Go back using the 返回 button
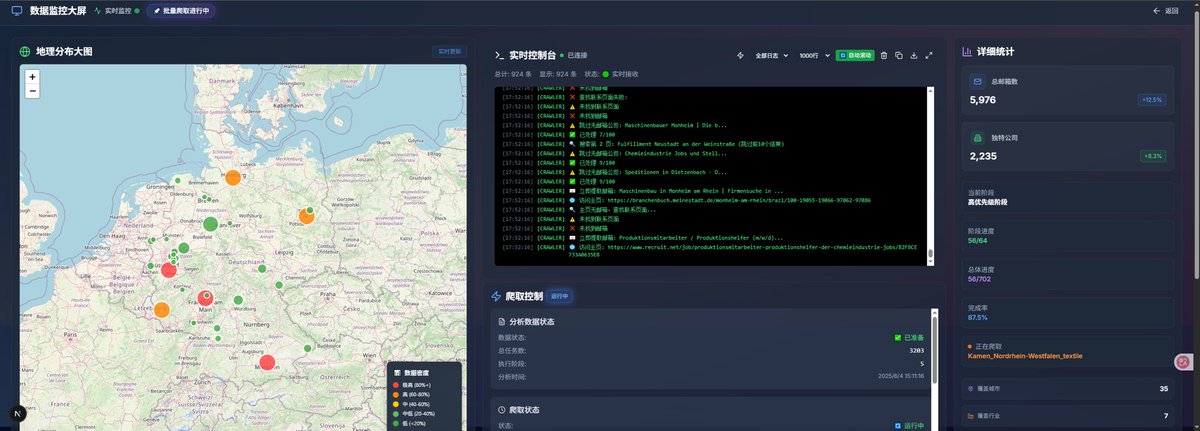This screenshot has height=431, width=1200. click(1165, 10)
